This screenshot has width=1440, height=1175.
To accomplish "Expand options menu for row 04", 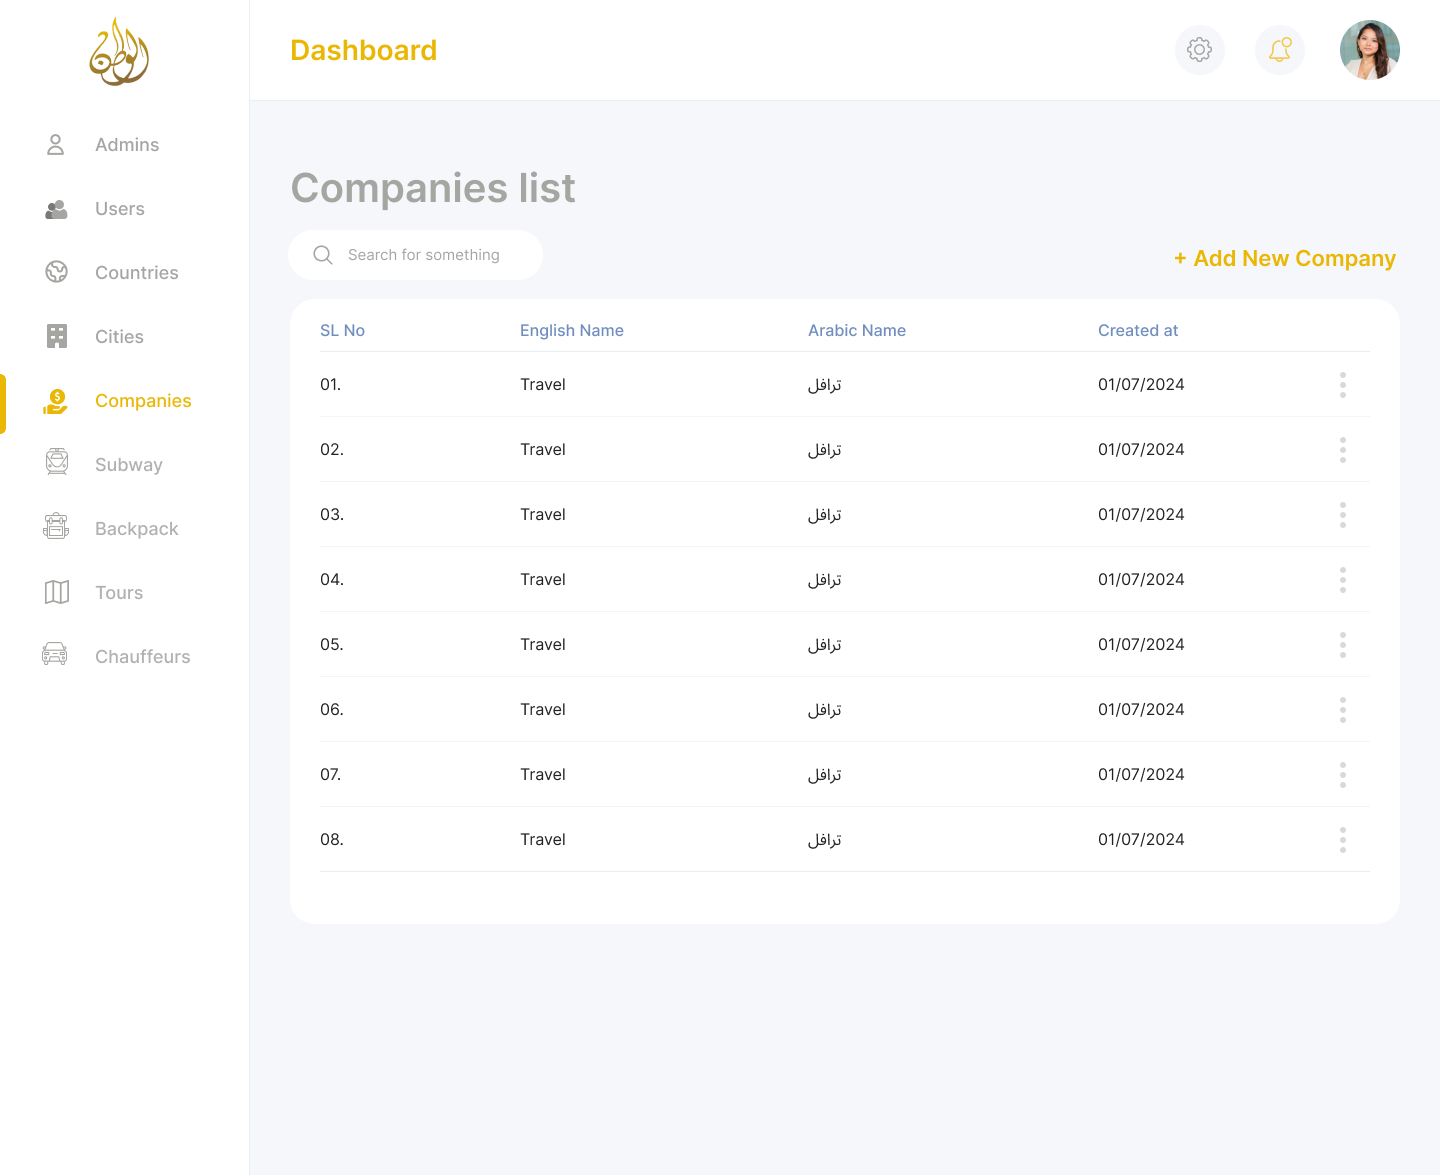I will tap(1343, 580).
